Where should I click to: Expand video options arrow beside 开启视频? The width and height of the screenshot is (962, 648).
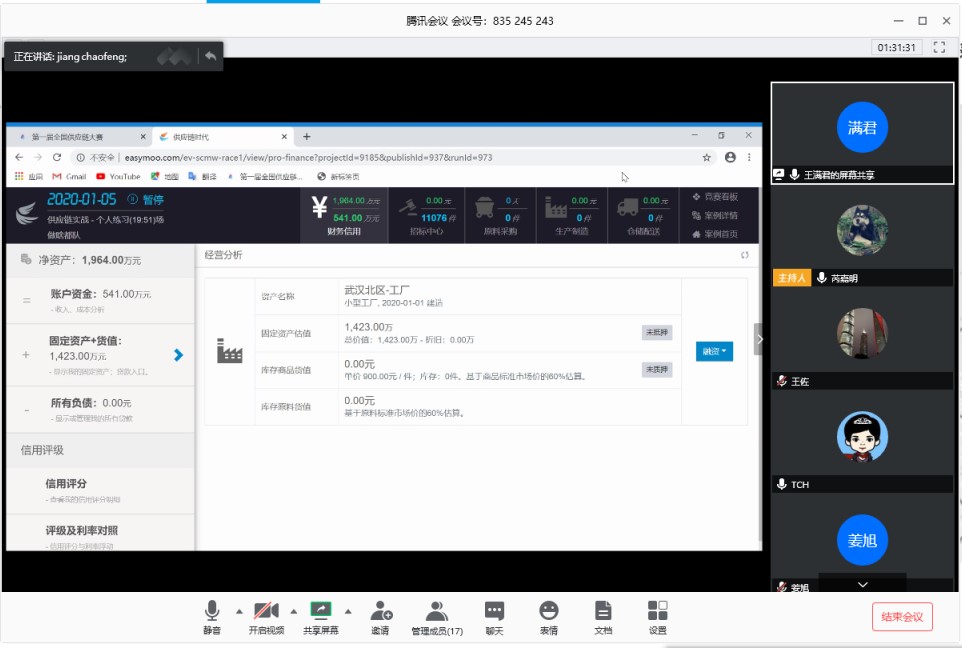(x=293, y=611)
